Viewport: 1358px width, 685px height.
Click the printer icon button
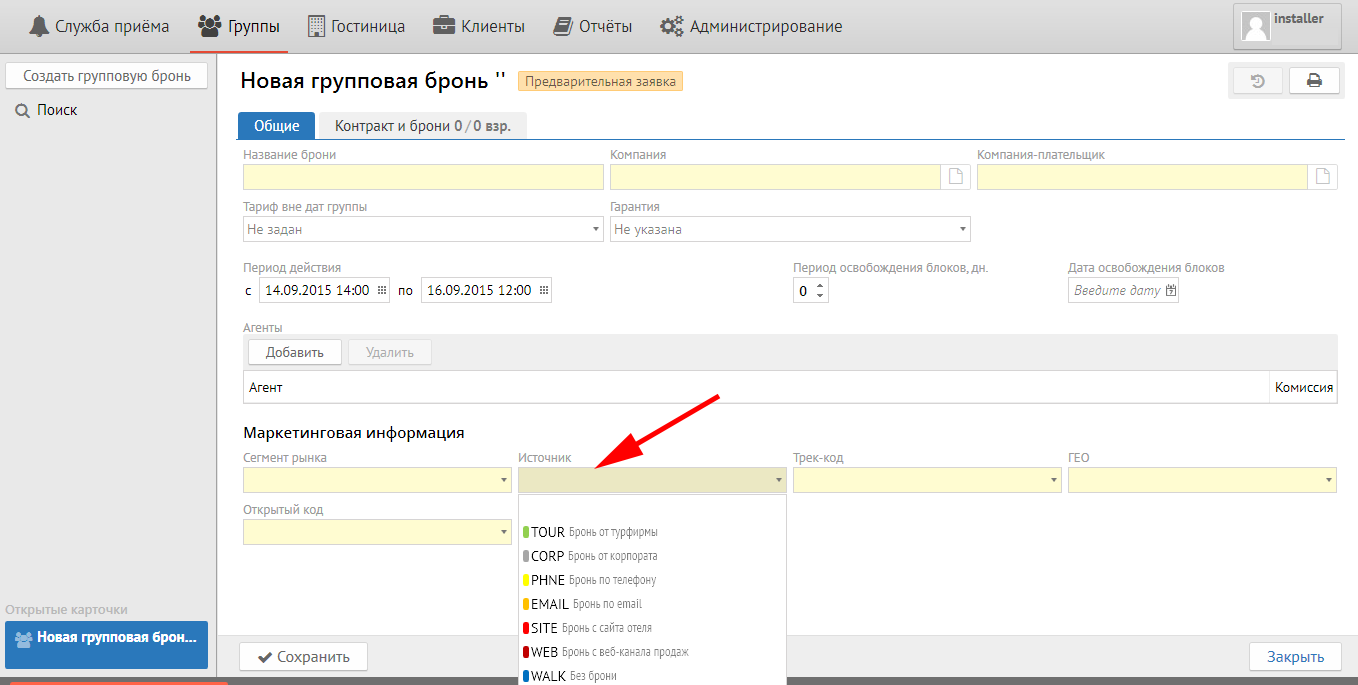point(1314,81)
